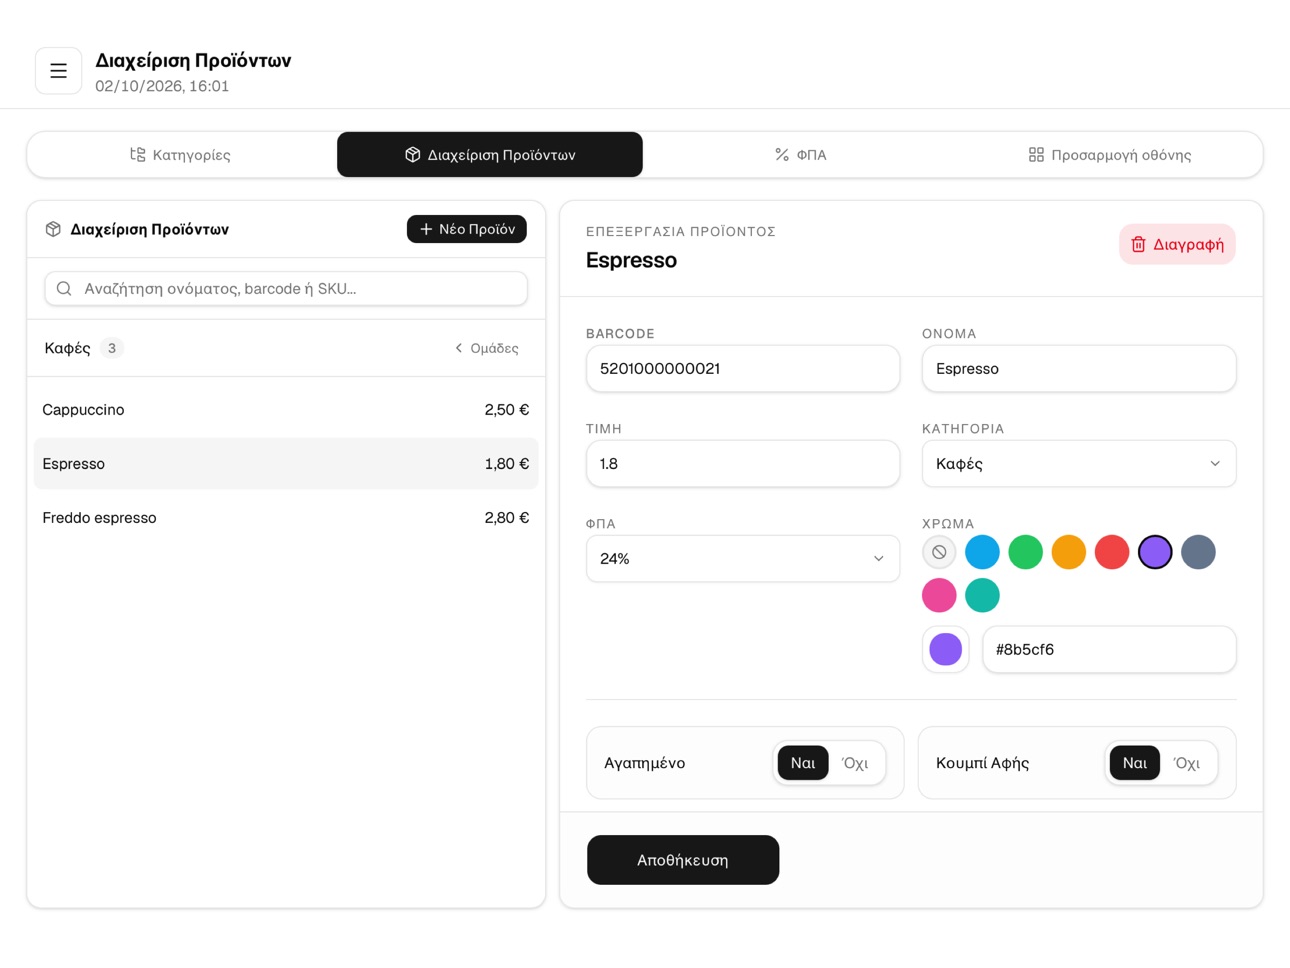Click the Όνομα input field
Viewport: 1290px width, 968px height.
pyautogui.click(x=1079, y=369)
